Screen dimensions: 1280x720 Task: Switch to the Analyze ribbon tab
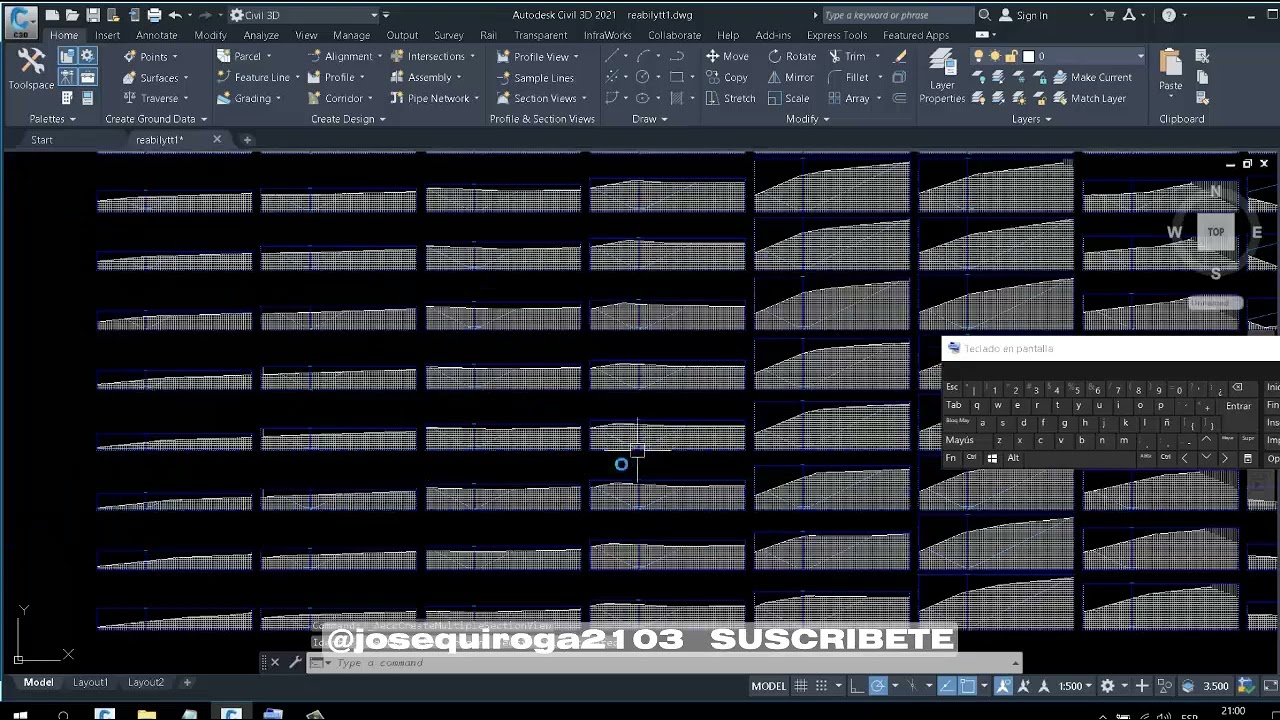261,35
